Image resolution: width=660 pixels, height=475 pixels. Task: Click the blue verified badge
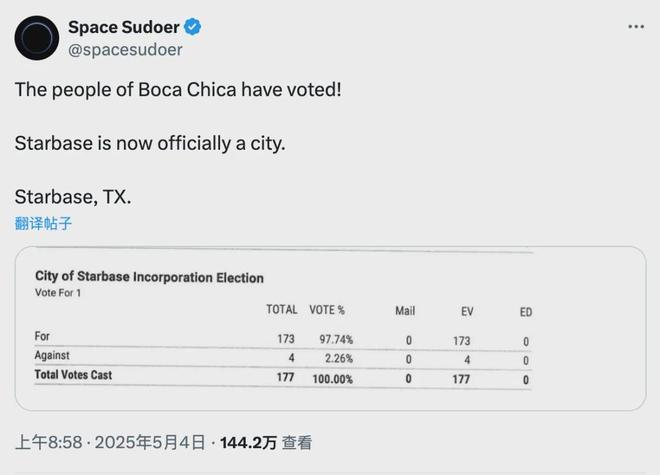(193, 27)
